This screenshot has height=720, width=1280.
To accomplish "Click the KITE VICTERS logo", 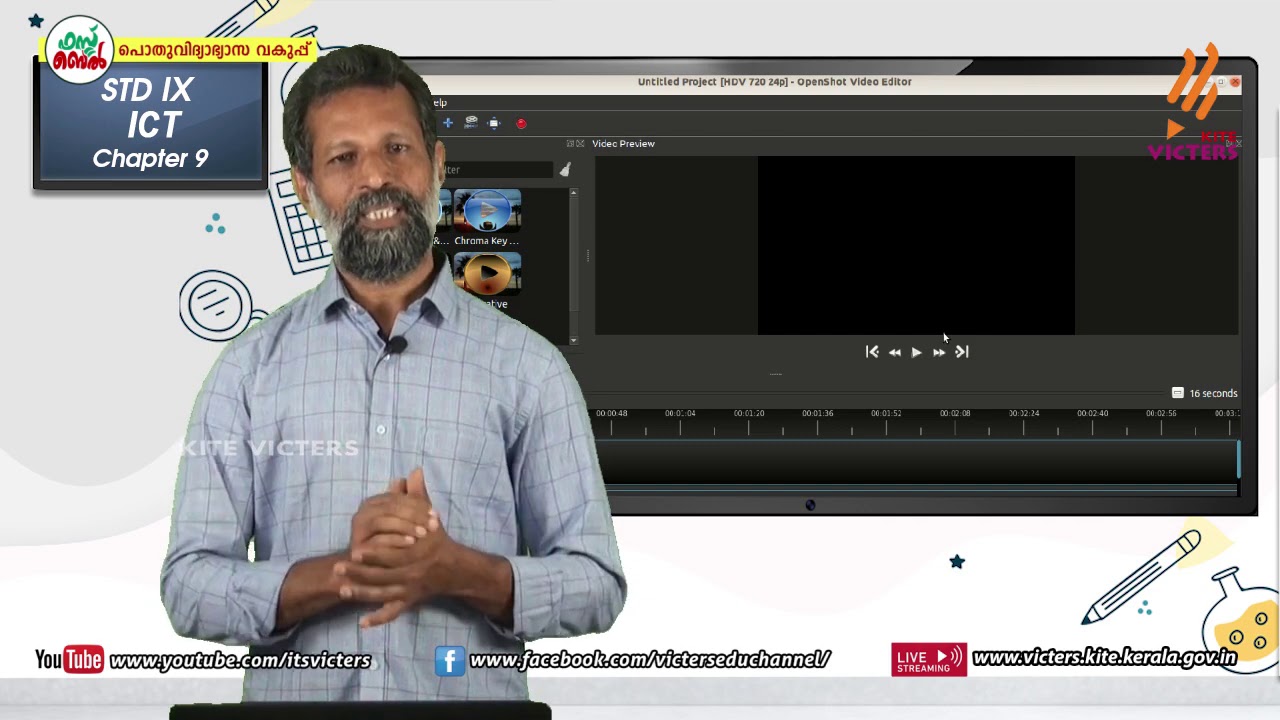I will [x=1194, y=102].
